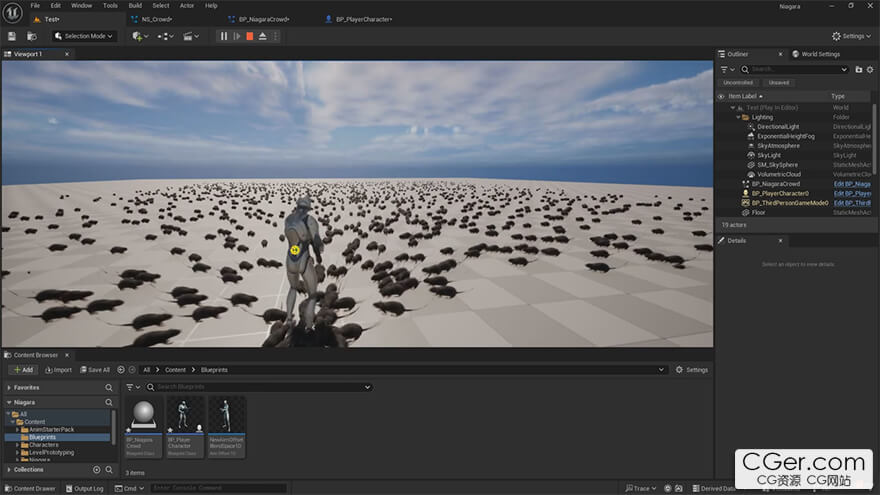The height and width of the screenshot is (495, 880).
Task: Open the File menu
Action: tap(35, 6)
